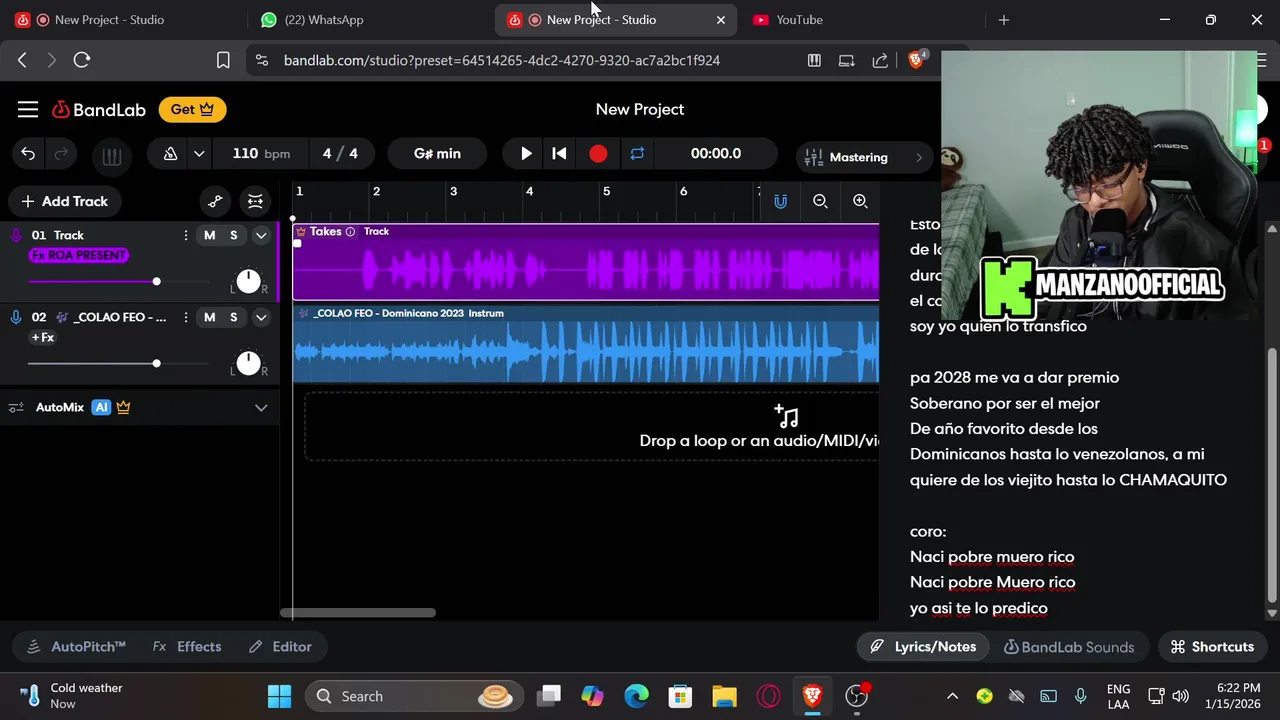
Task: Click the AutoMix AI badge
Action: pyautogui.click(x=101, y=407)
